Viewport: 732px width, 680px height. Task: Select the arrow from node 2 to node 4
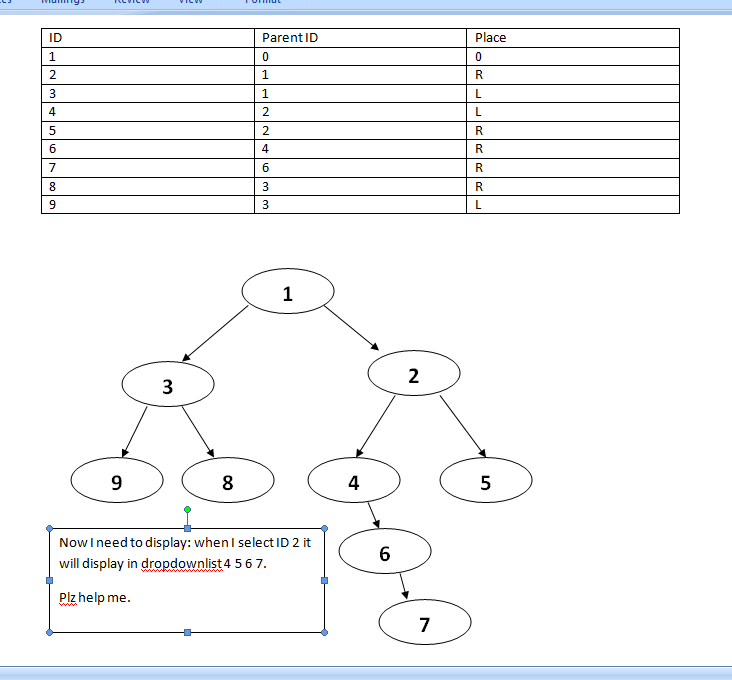click(x=375, y=426)
